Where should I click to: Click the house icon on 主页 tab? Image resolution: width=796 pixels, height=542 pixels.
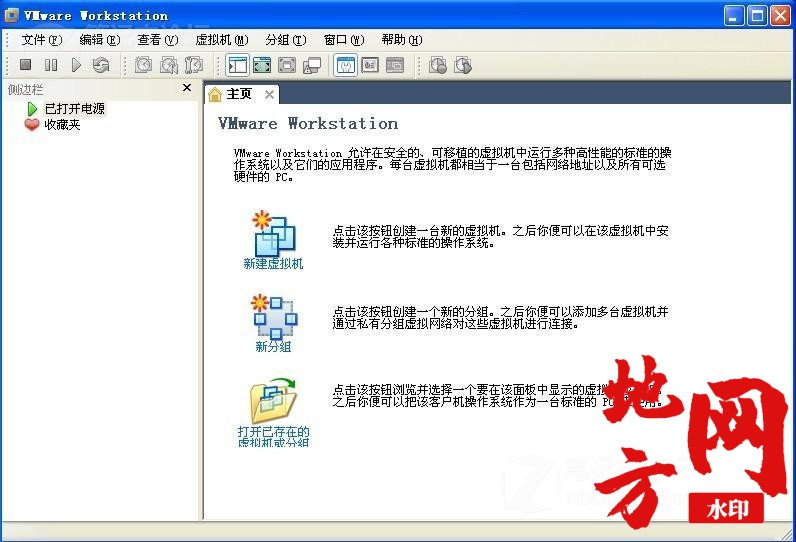pos(215,94)
